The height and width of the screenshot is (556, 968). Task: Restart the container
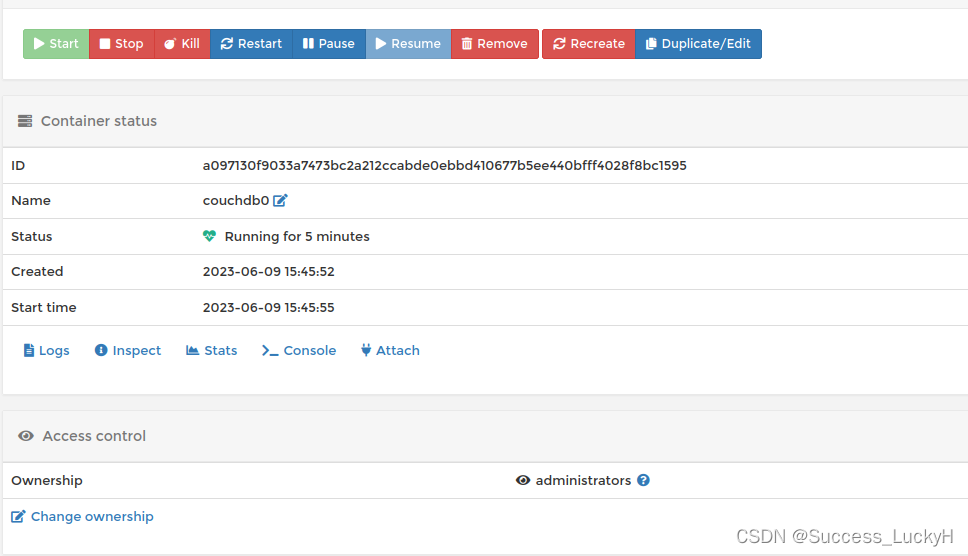(x=251, y=44)
